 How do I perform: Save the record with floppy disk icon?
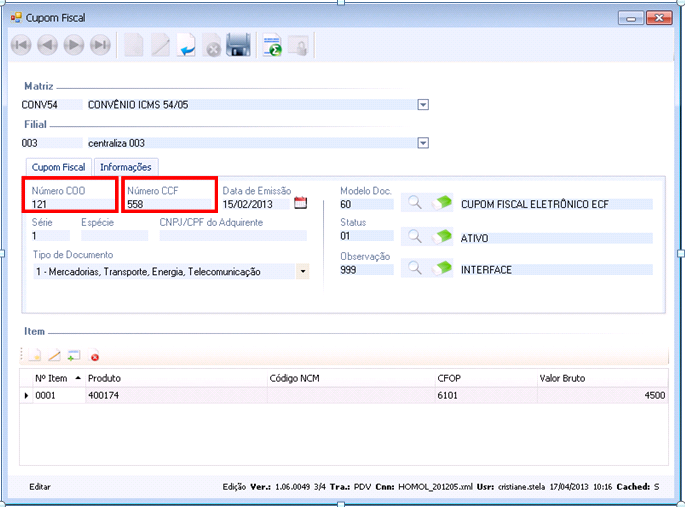[238, 45]
